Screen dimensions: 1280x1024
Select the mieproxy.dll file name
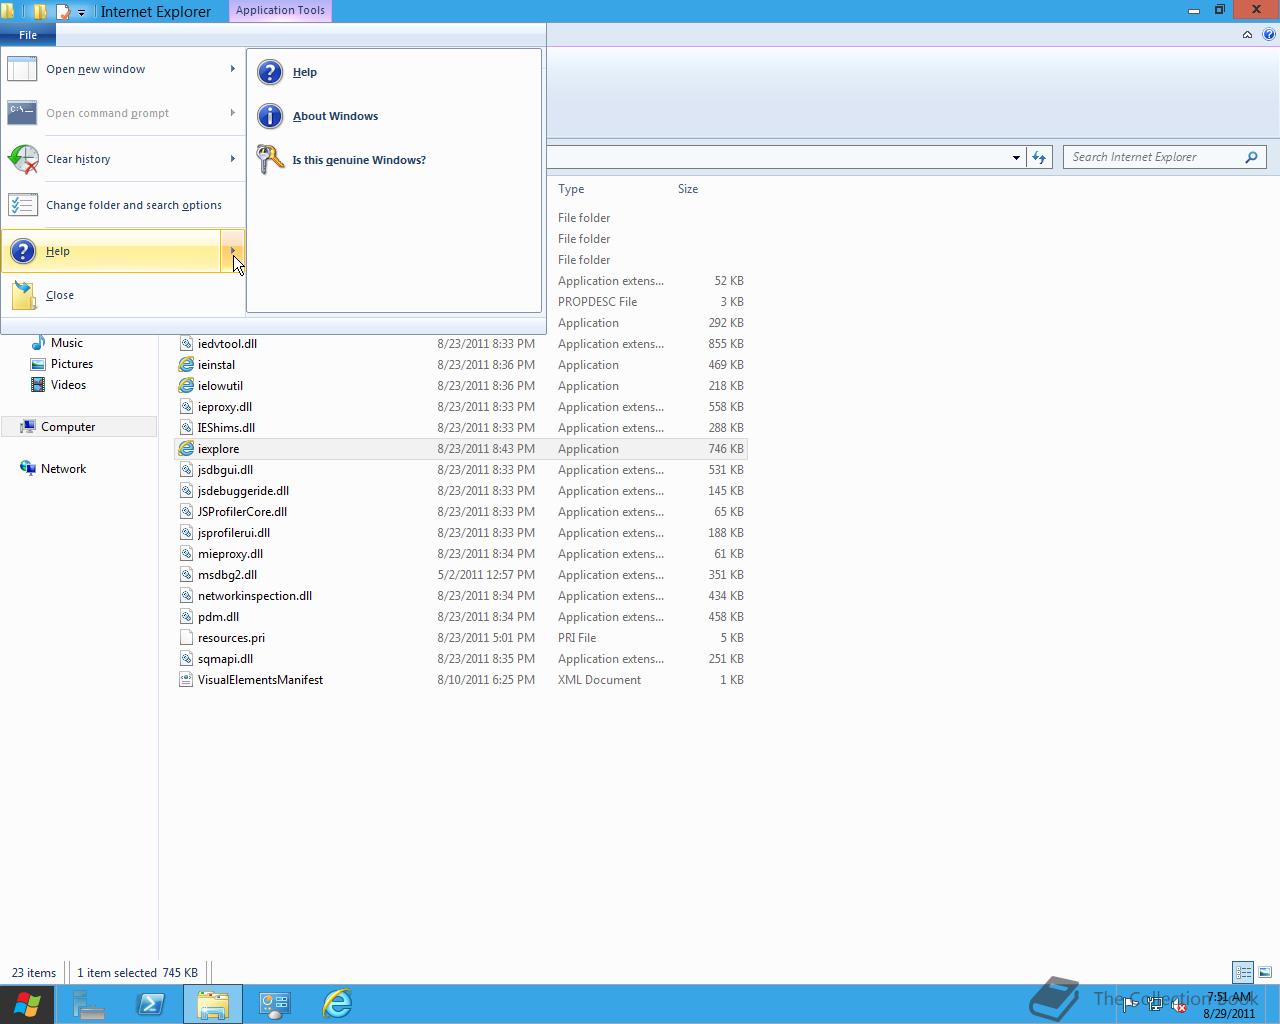(x=230, y=554)
